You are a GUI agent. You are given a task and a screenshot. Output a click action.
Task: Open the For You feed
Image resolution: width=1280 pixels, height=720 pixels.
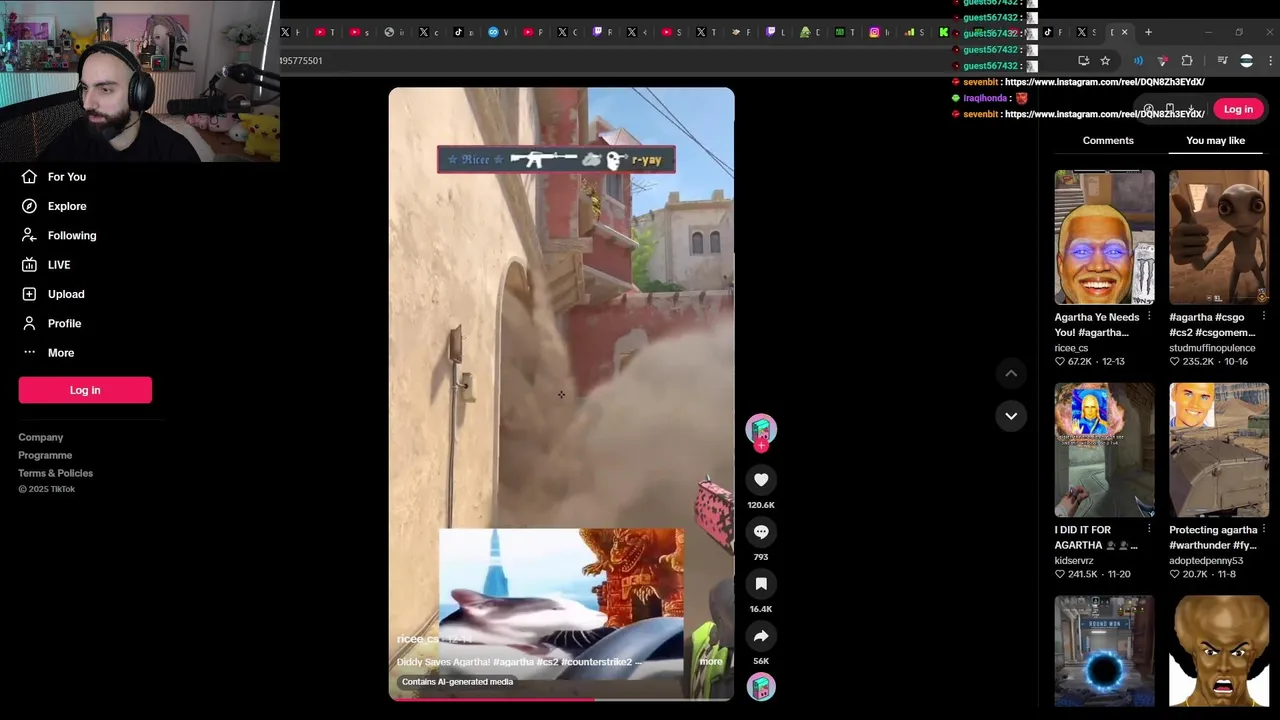pos(67,177)
